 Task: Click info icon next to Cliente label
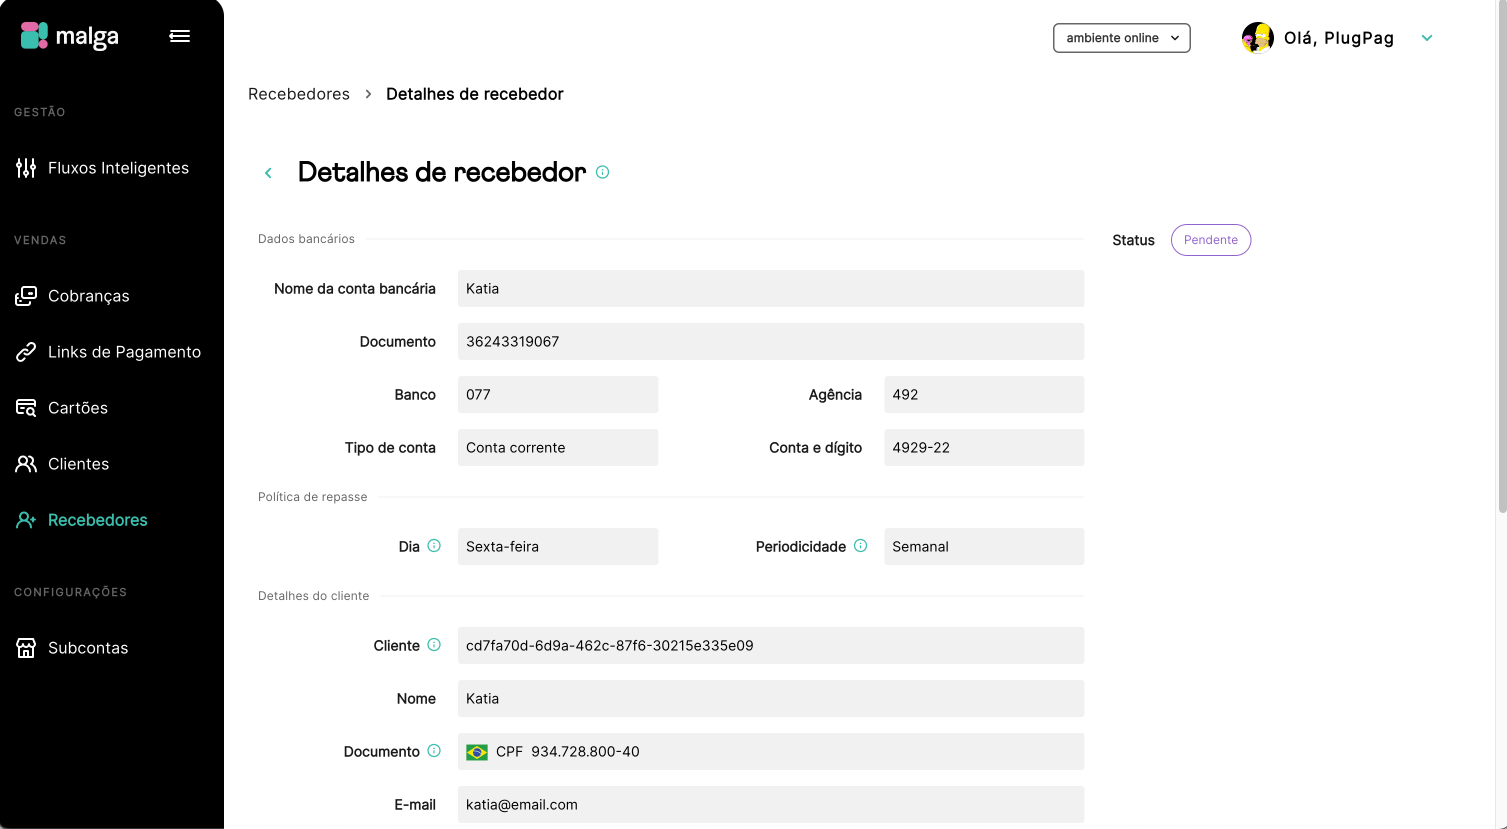coord(434,645)
